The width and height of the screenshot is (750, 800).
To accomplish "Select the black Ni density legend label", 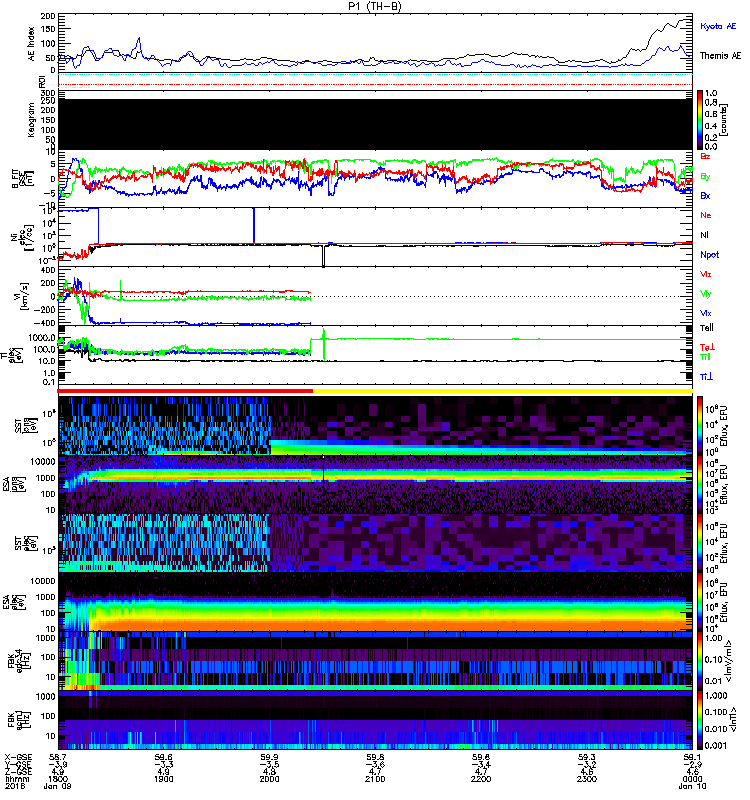I will point(705,235).
